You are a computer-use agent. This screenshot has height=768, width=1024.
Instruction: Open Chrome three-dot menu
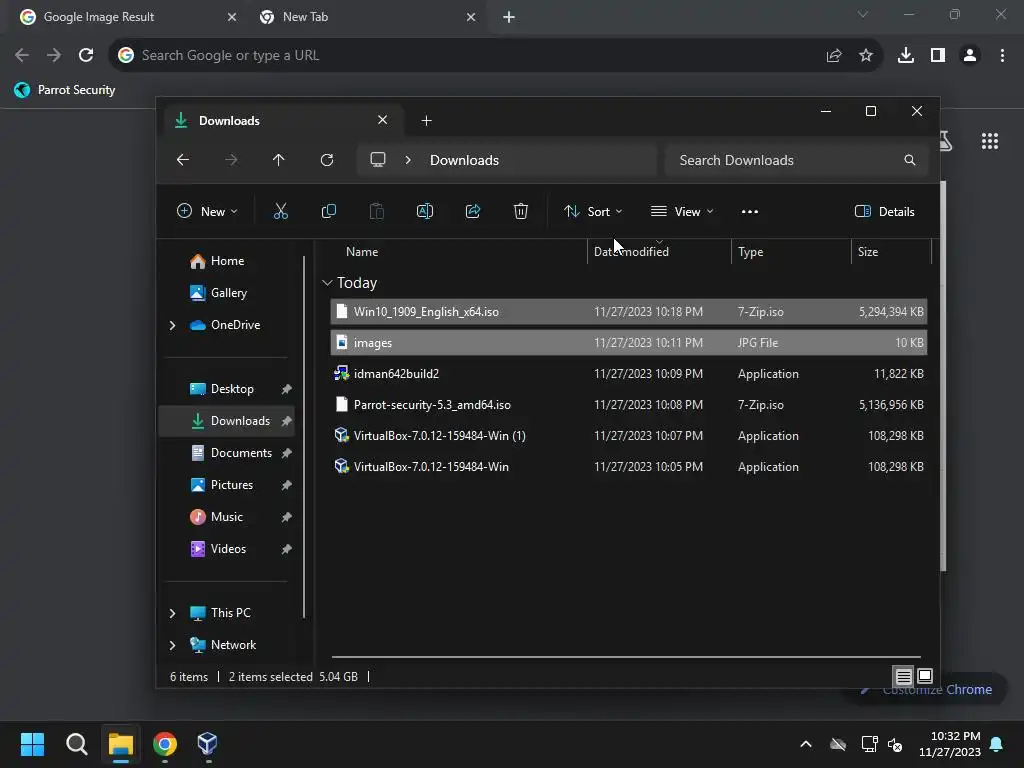point(1002,56)
